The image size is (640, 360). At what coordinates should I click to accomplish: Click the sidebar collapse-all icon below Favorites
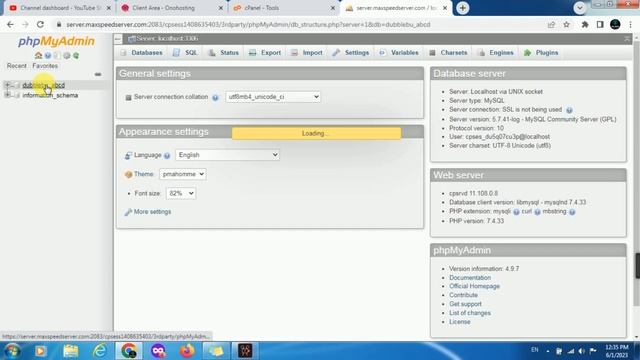pos(98,74)
